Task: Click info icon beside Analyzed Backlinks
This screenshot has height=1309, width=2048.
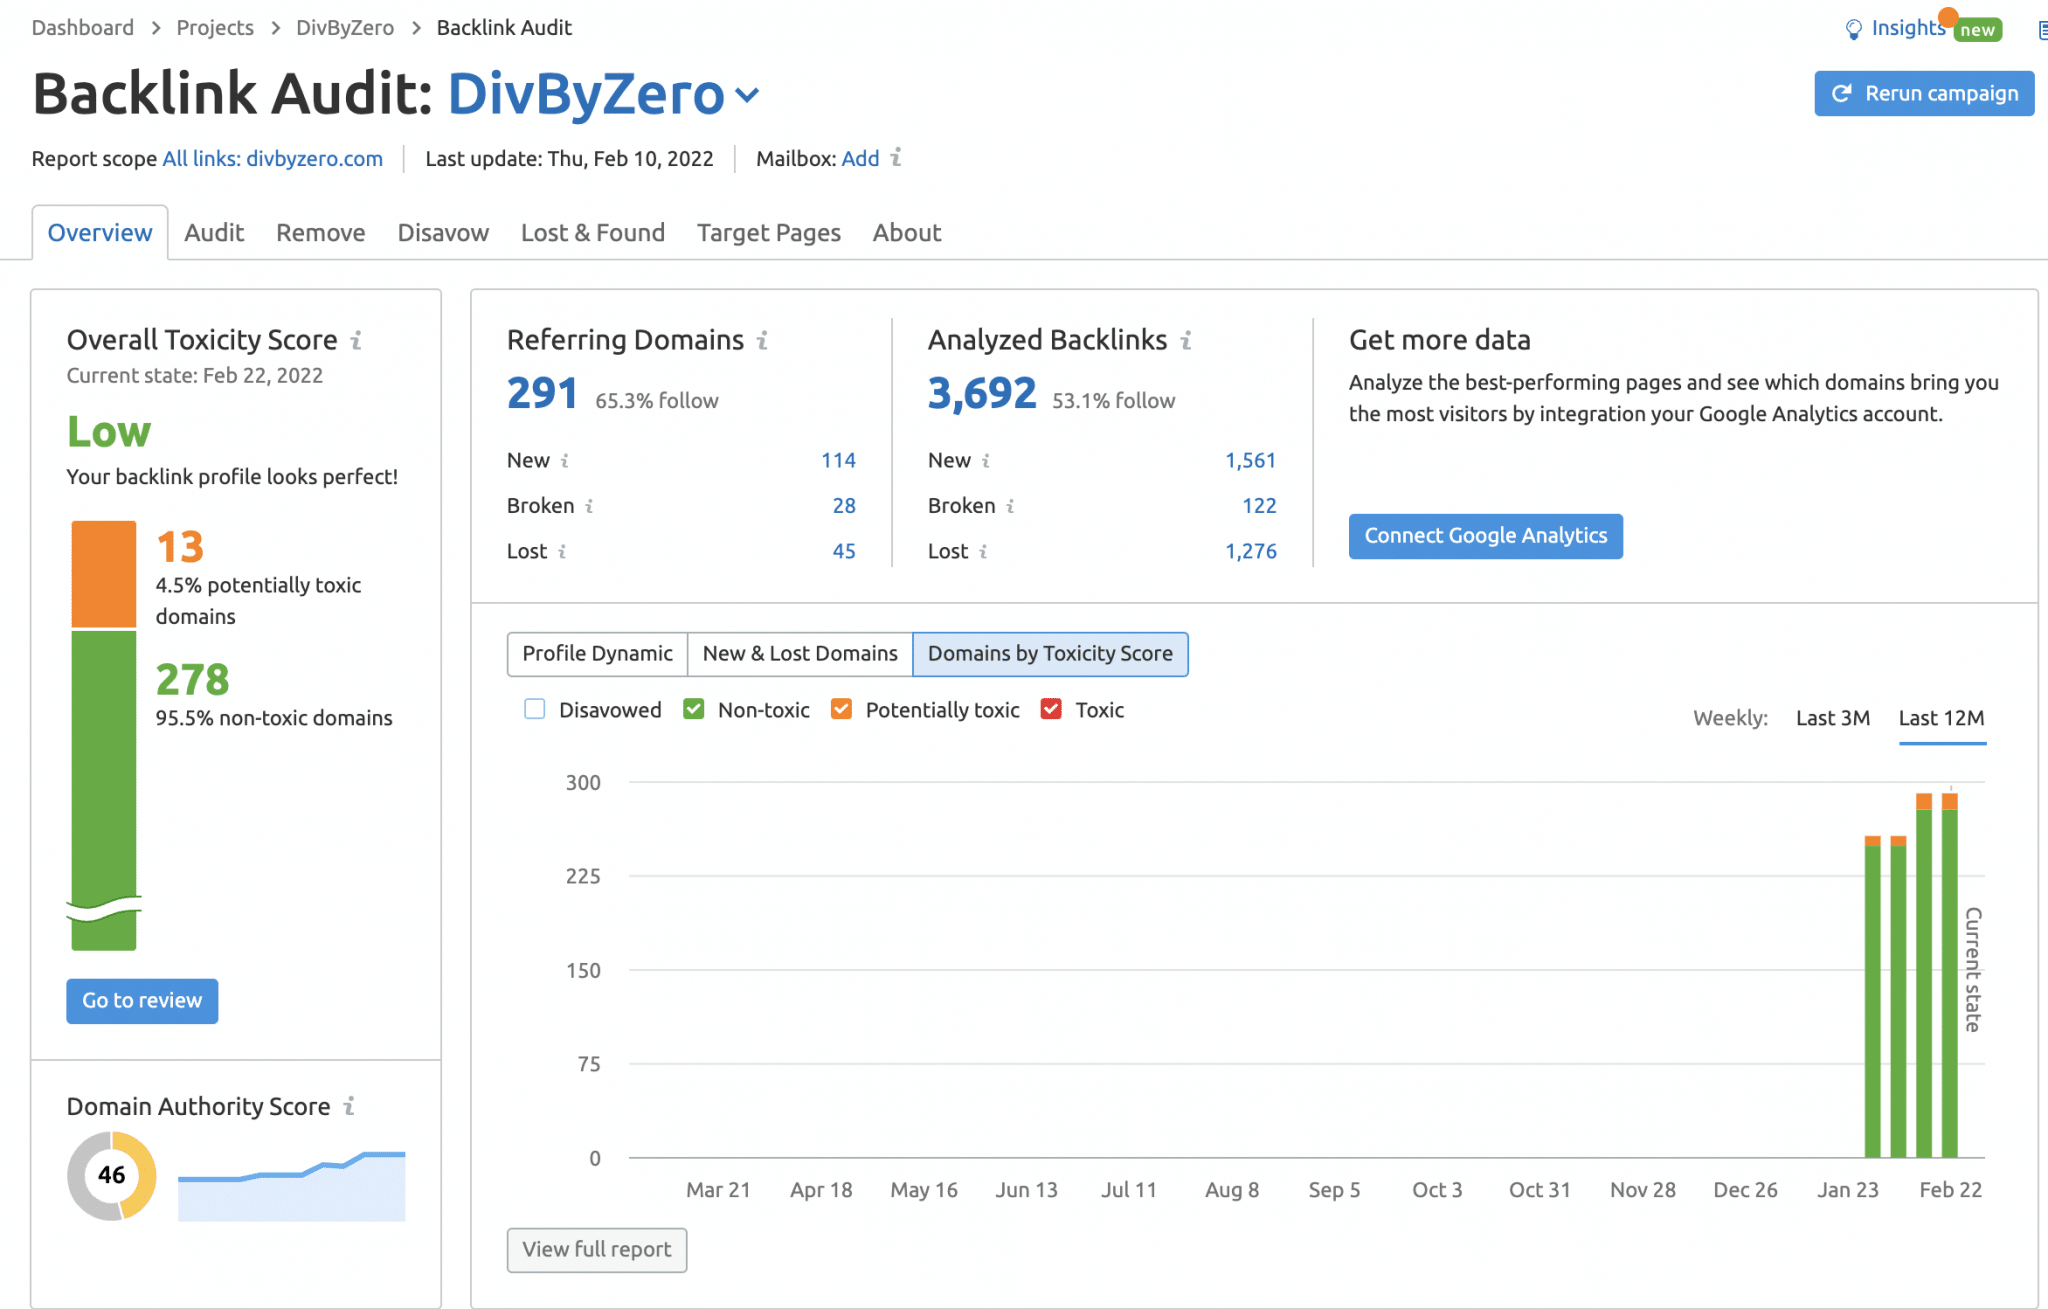Action: pos(1186,340)
